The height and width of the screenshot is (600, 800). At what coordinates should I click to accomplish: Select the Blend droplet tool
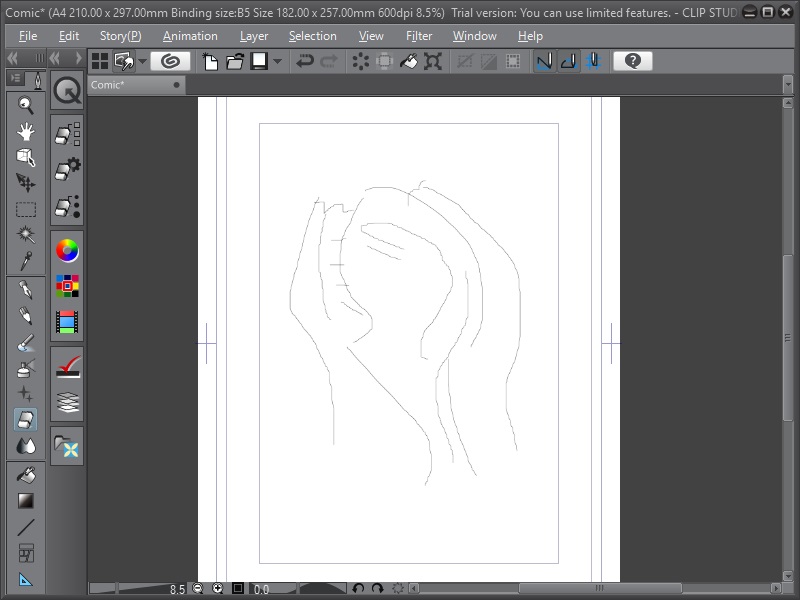coord(25,447)
